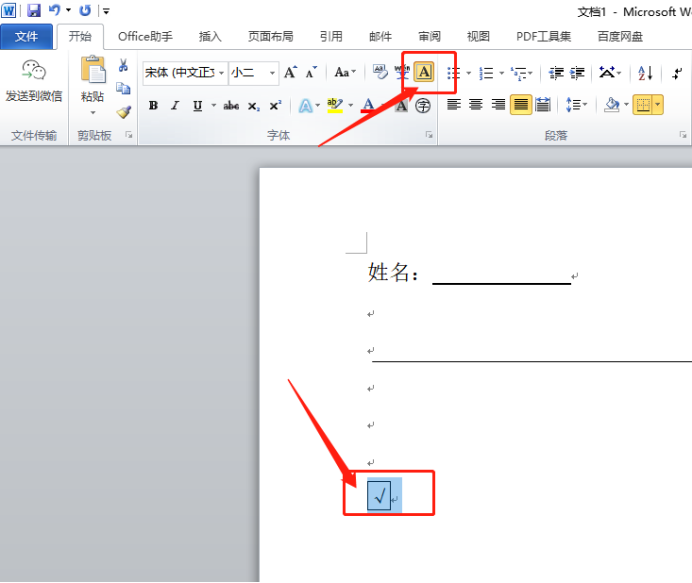The height and width of the screenshot is (583, 692).
Task: Open the 文件 tab
Action: point(26,37)
